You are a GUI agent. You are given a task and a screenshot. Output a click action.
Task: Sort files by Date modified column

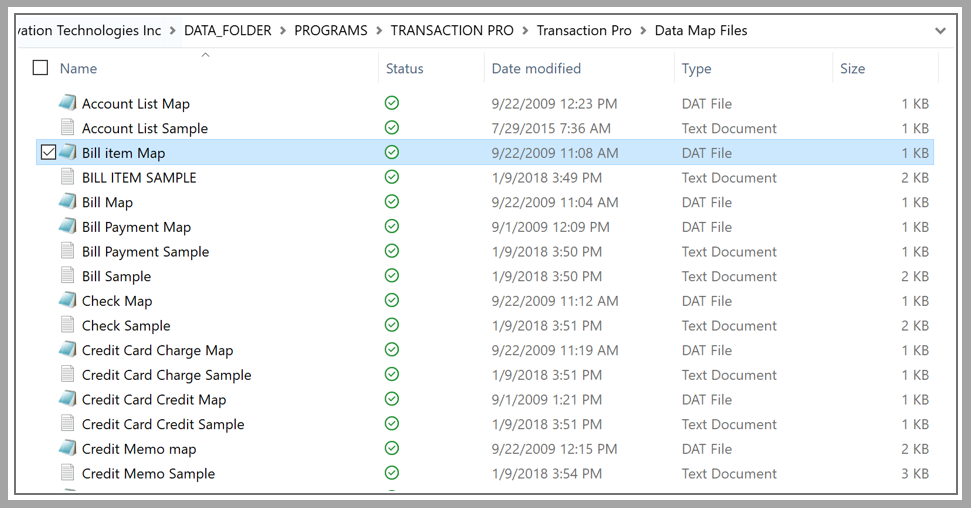click(536, 68)
